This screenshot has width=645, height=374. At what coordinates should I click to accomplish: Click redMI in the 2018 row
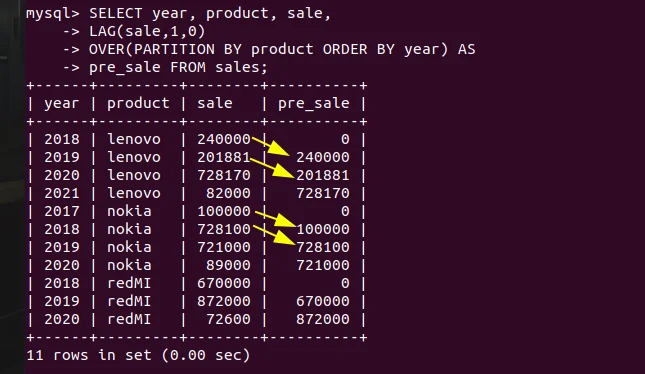(129, 283)
